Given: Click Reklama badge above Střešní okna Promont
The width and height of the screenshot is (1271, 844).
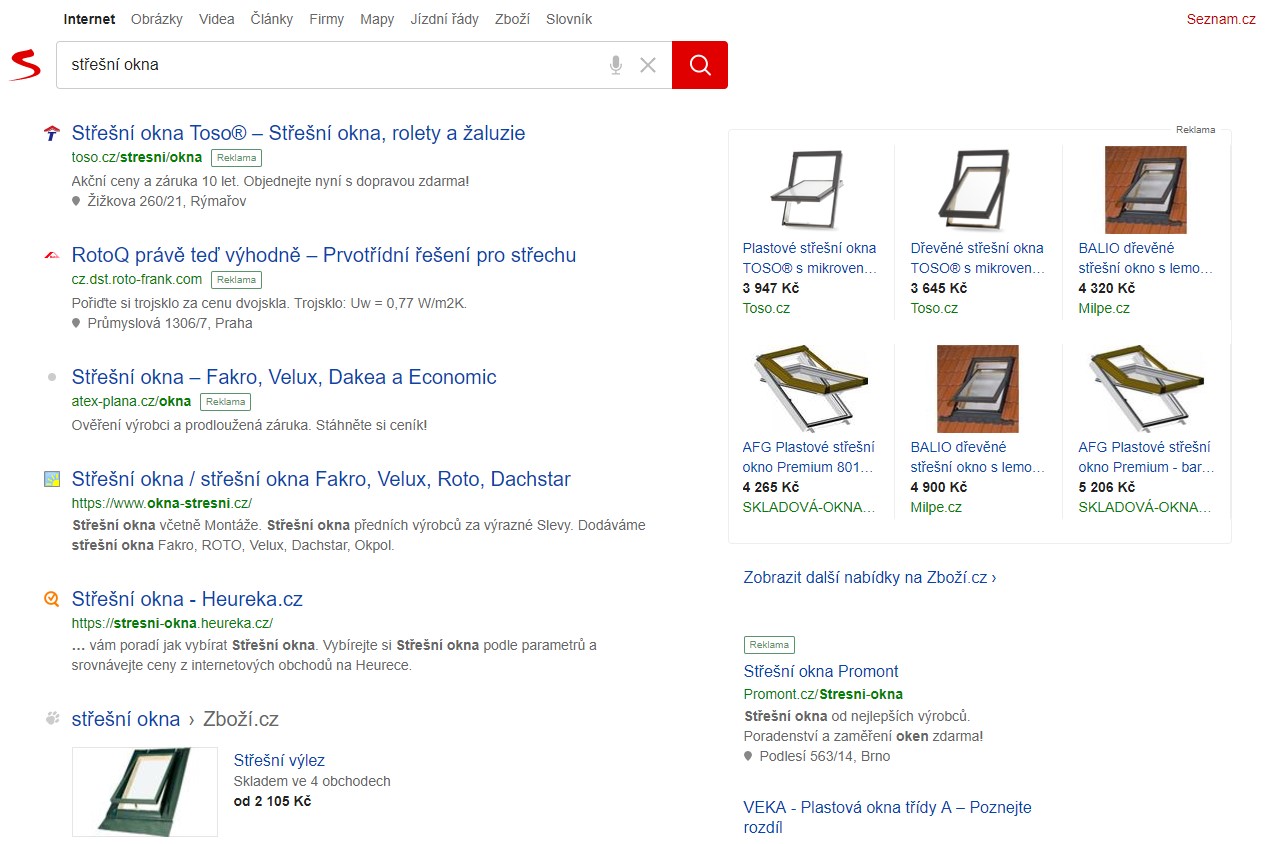Looking at the screenshot, I should click(x=769, y=645).
